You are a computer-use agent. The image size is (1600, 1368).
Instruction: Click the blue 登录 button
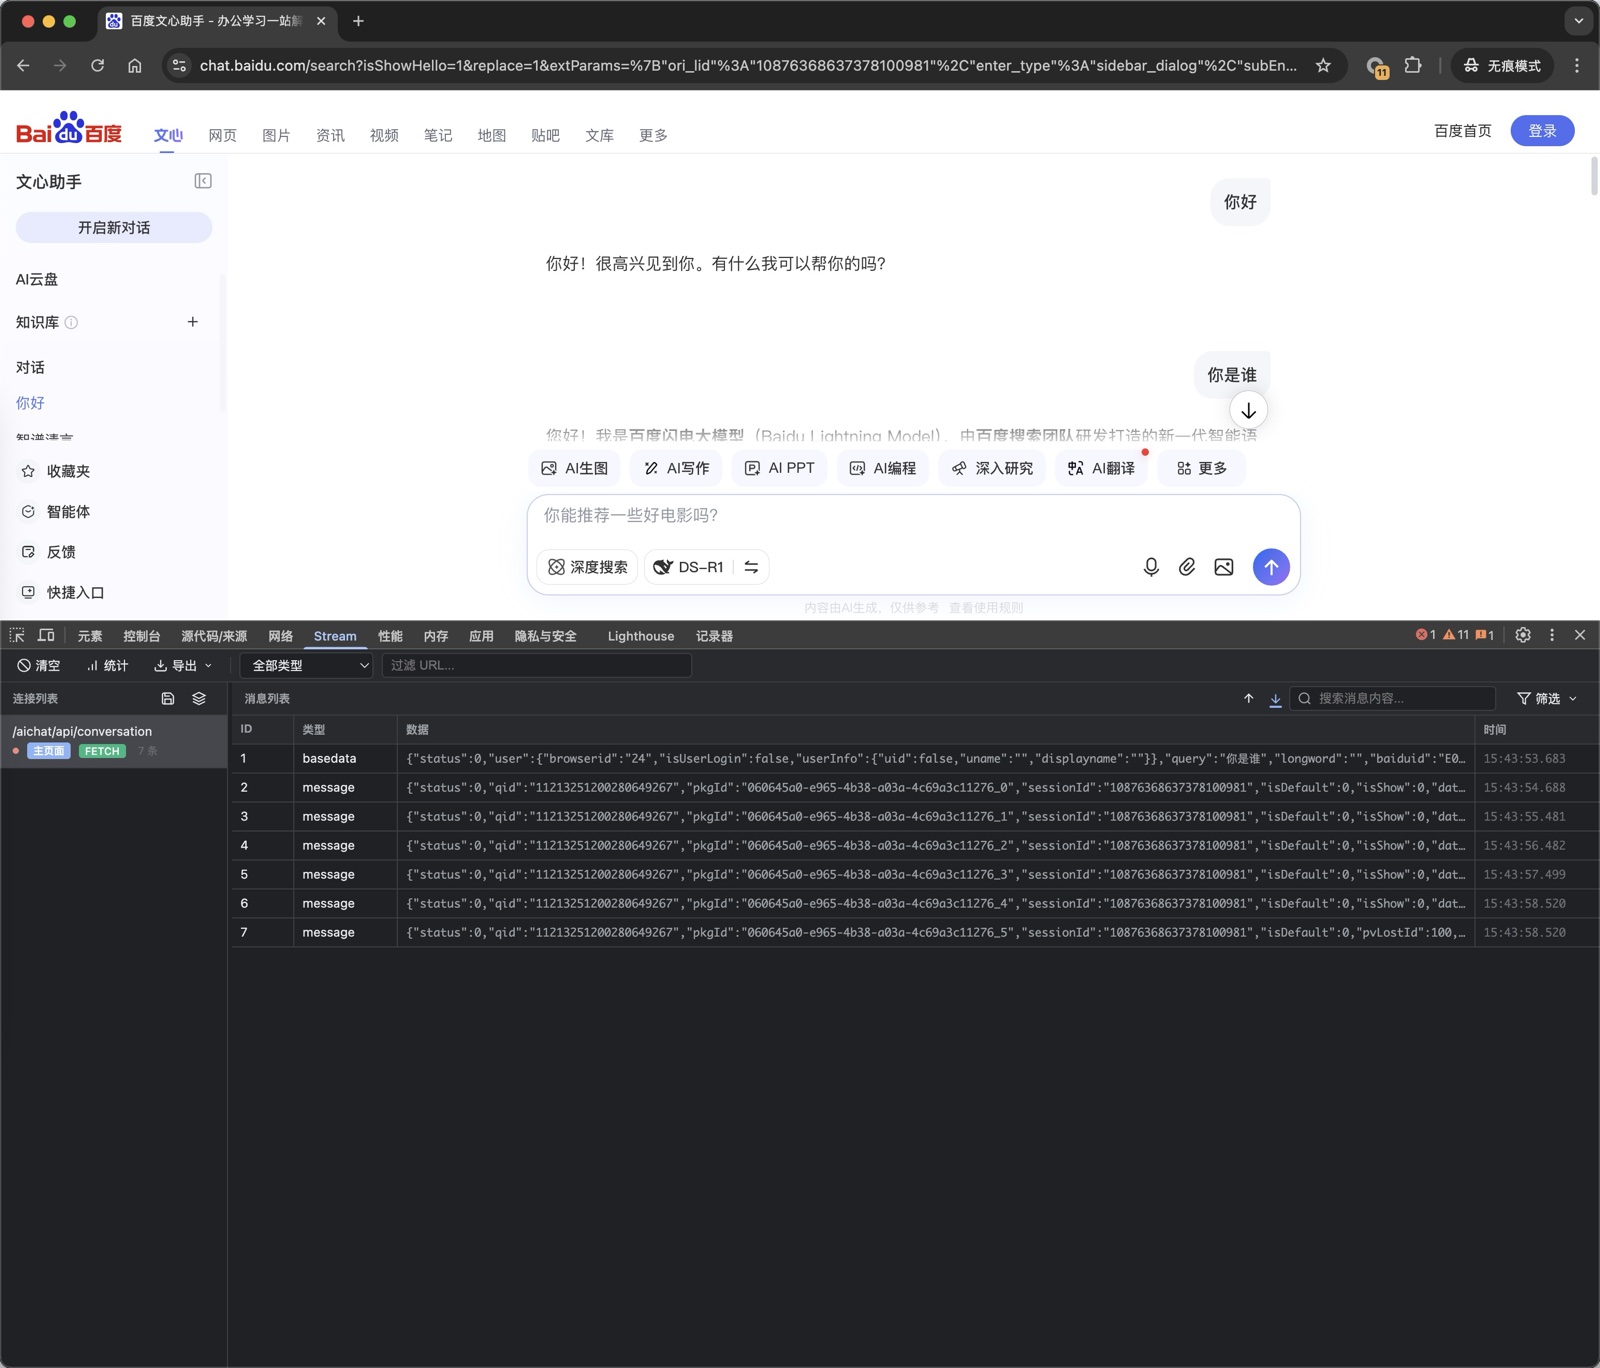(x=1542, y=131)
